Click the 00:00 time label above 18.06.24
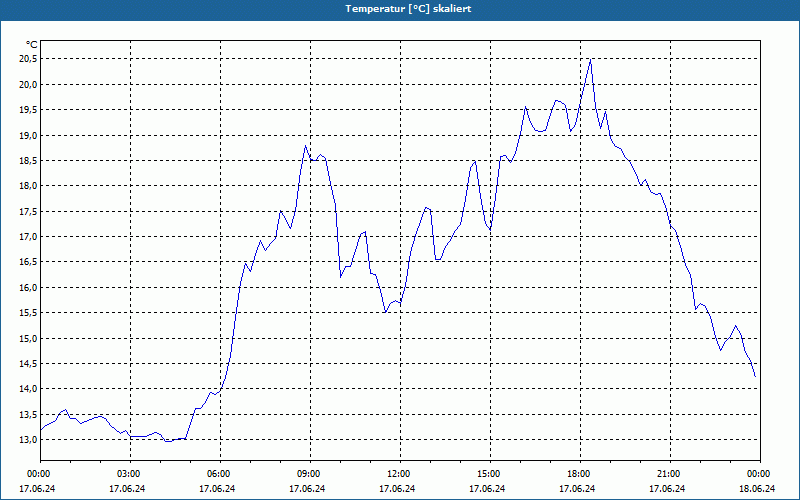The image size is (800, 500). point(758,474)
